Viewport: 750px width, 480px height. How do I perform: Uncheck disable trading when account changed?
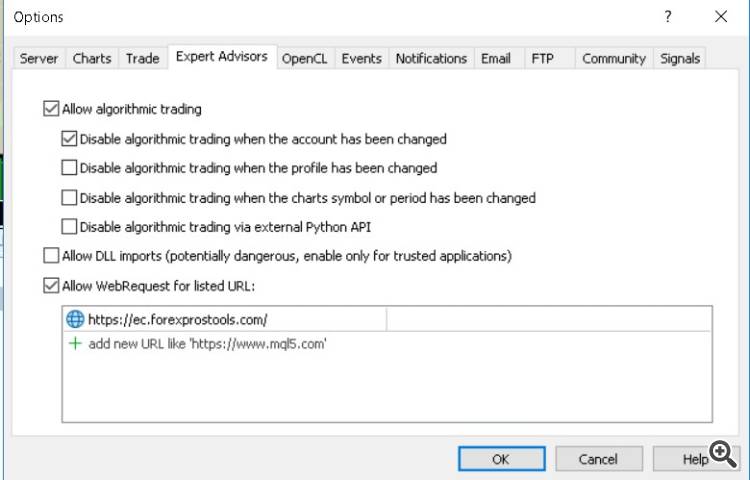69,139
